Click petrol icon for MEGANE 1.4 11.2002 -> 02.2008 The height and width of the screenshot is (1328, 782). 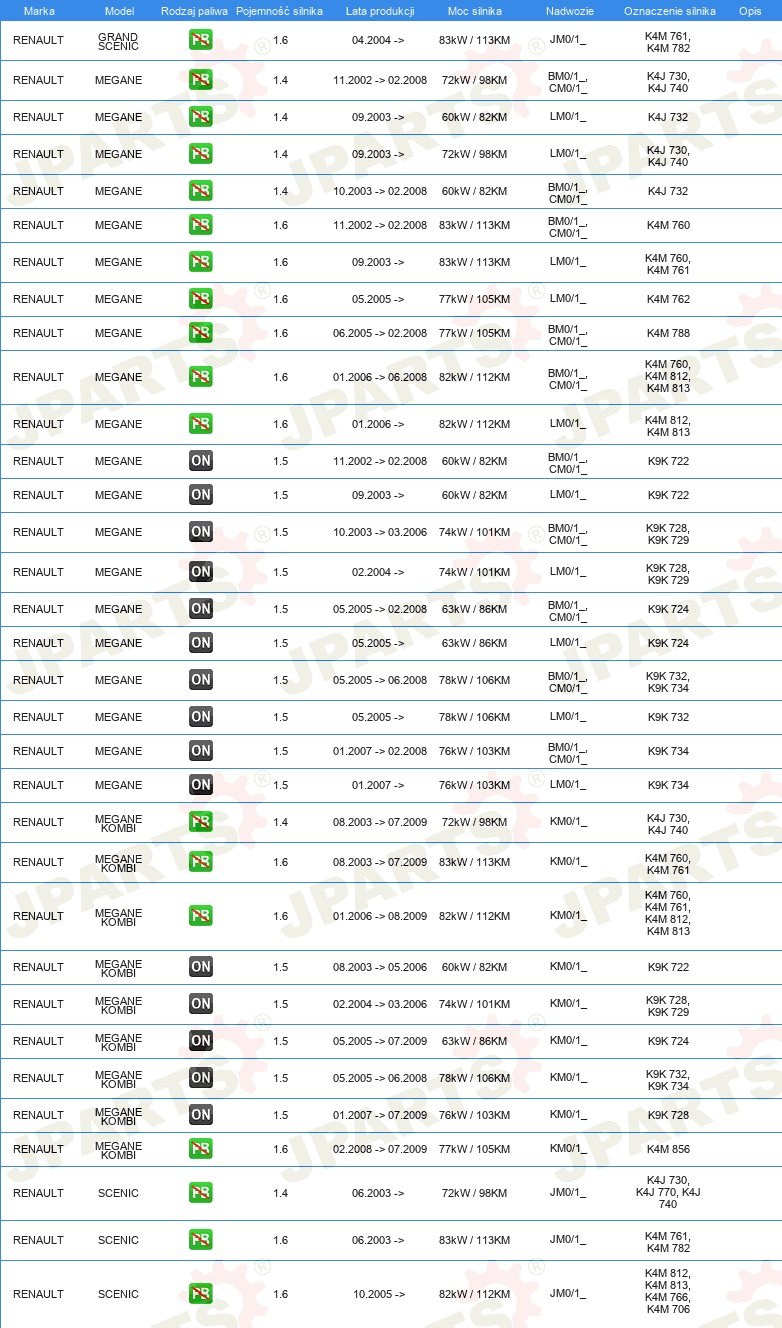tap(201, 80)
